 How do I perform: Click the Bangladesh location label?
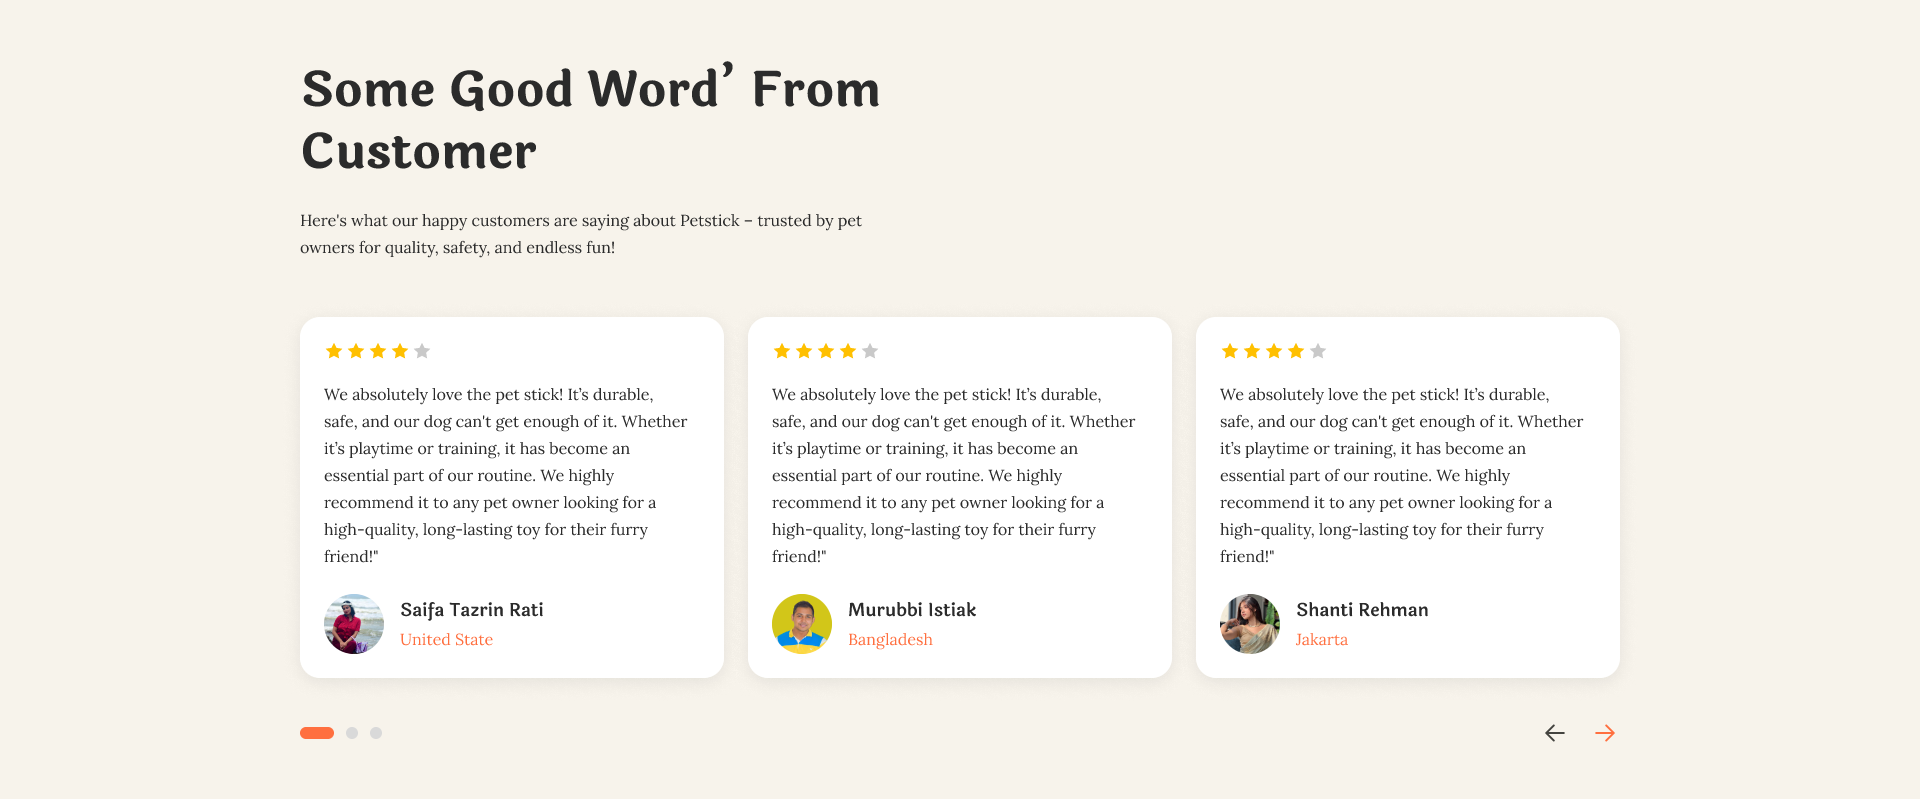[x=890, y=640]
